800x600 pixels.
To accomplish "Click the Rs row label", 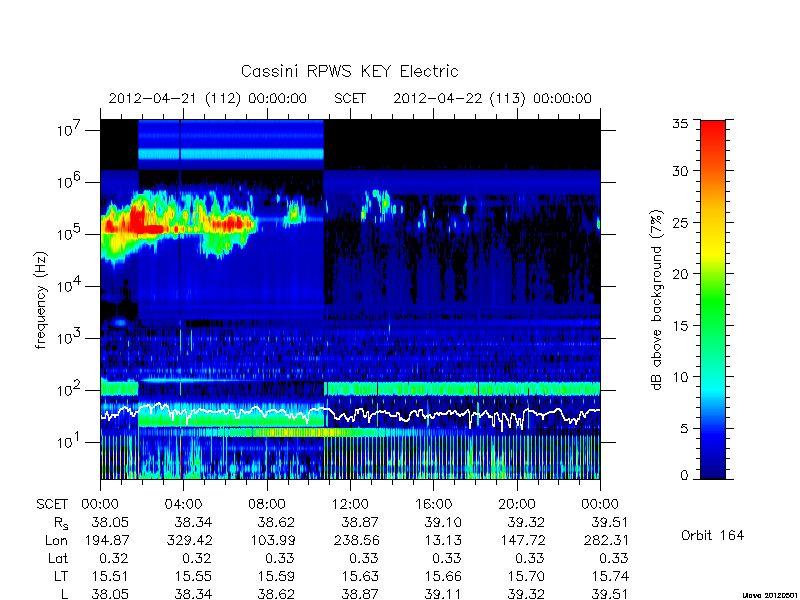I will (61, 523).
